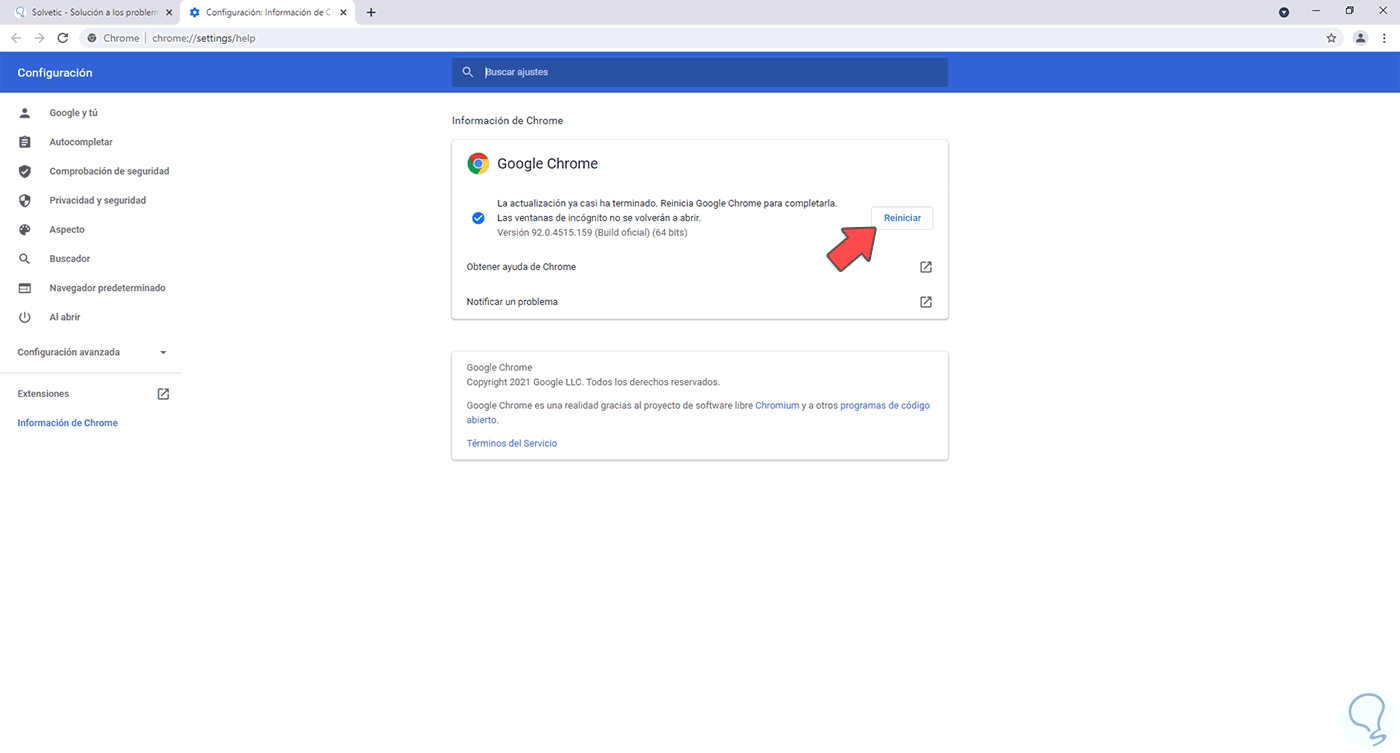Viewport: 1400px width, 753px height.
Task: Click the clipboard icon beside Autocompletar
Action: pos(25,142)
